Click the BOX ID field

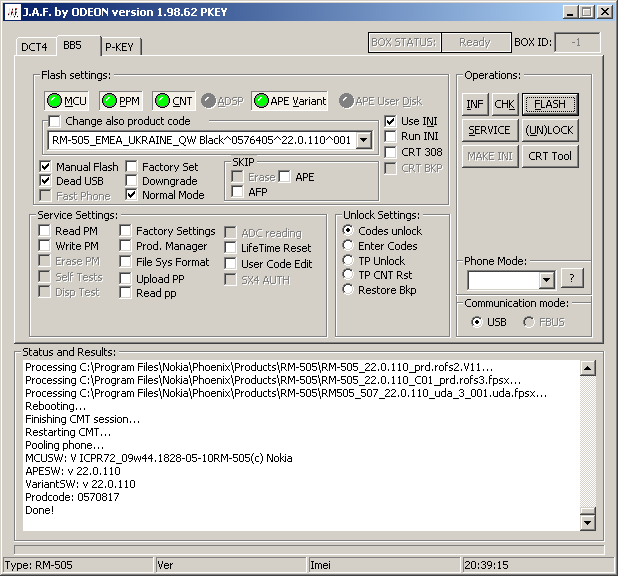tap(577, 42)
